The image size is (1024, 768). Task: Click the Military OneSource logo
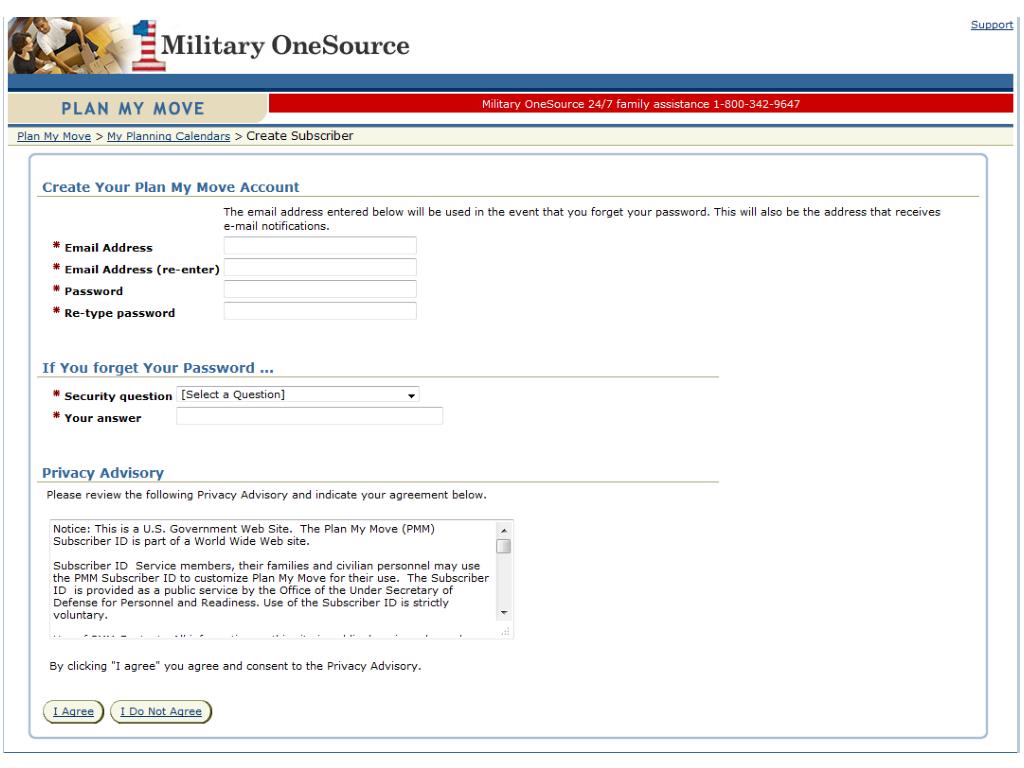coord(271,46)
